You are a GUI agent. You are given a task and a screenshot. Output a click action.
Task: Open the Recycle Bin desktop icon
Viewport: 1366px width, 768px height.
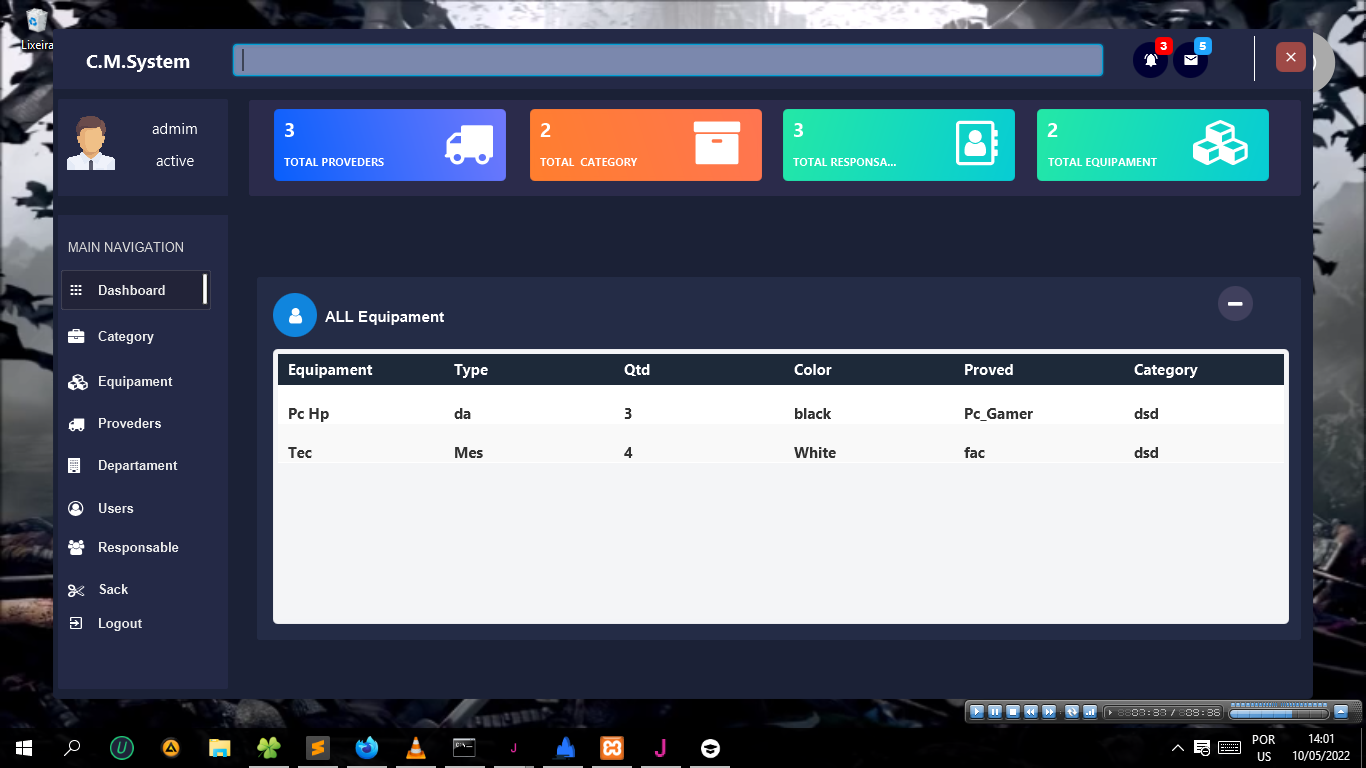click(36, 29)
